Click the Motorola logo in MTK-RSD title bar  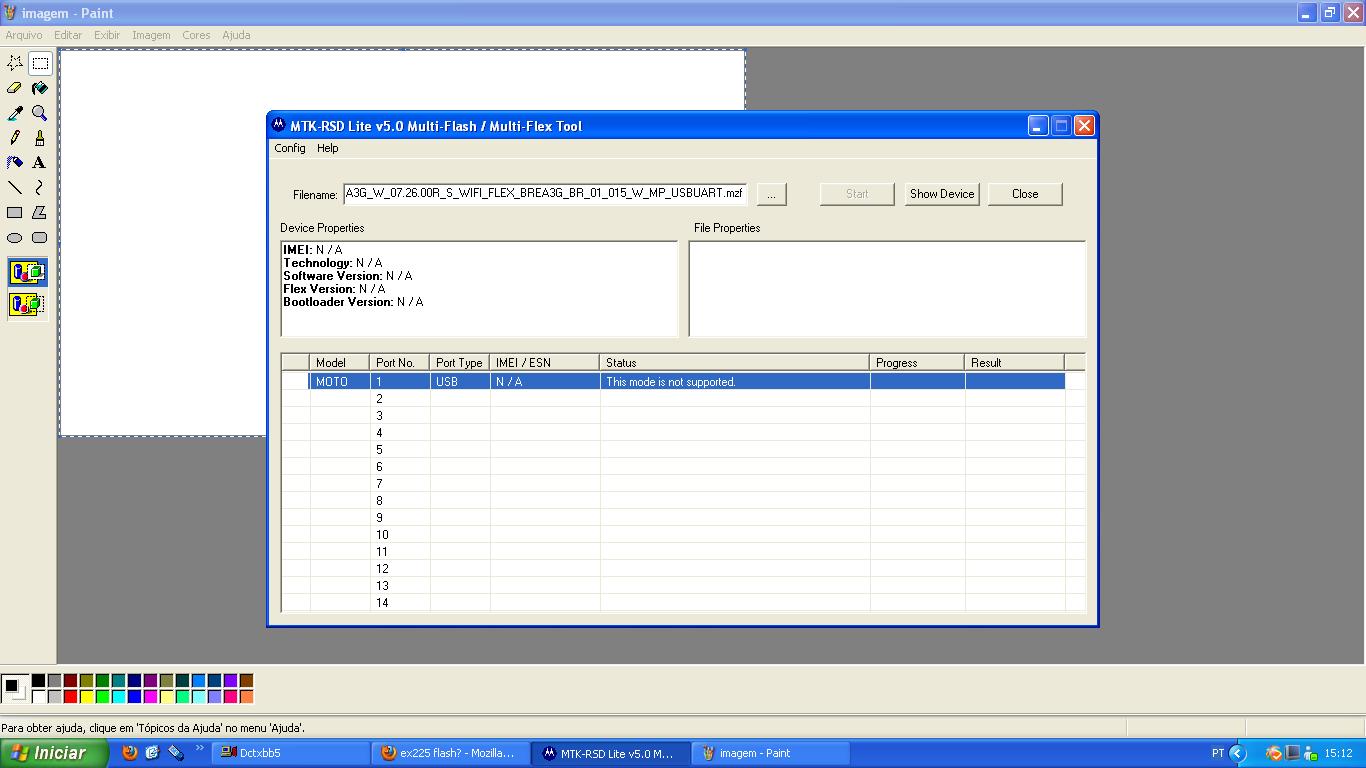279,125
